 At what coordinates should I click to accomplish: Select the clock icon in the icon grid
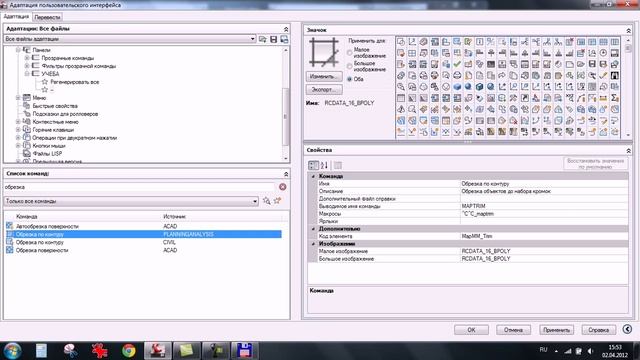coord(603,53)
